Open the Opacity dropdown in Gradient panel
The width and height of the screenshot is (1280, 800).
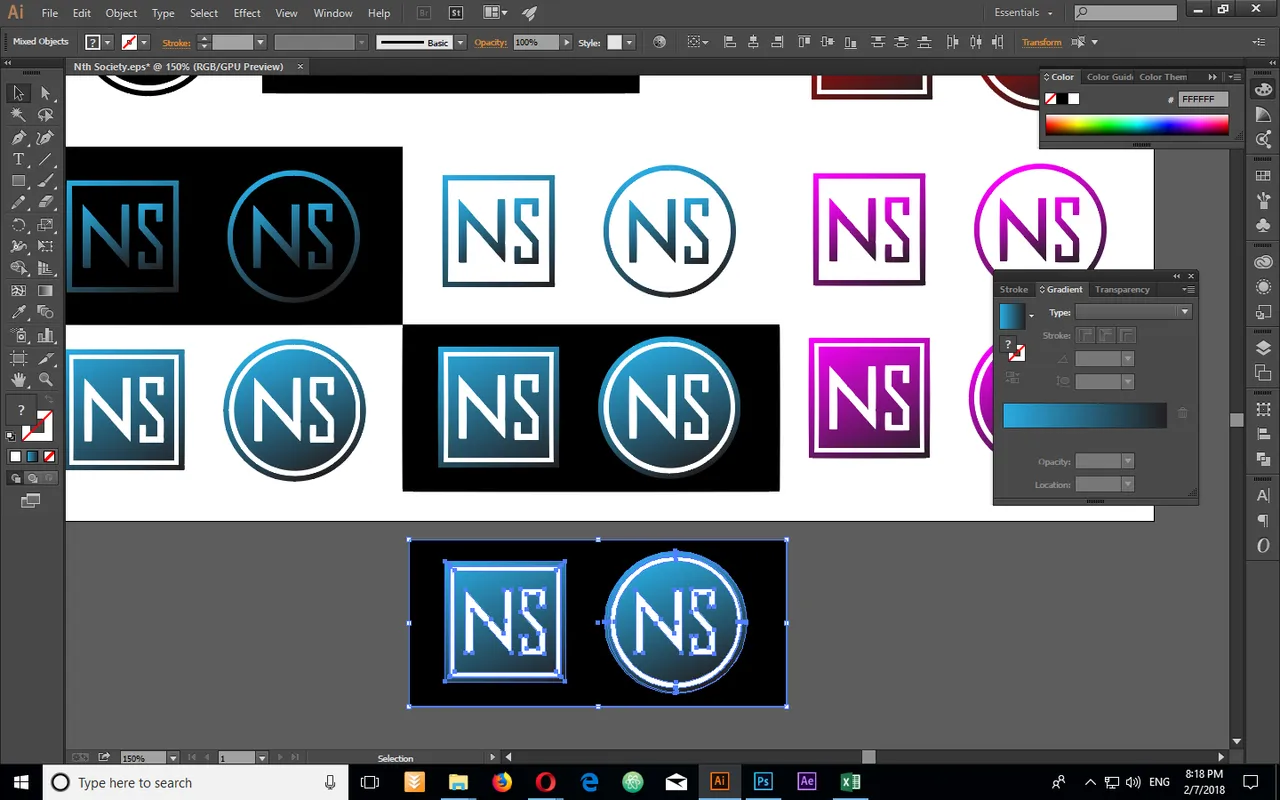(x=1128, y=461)
